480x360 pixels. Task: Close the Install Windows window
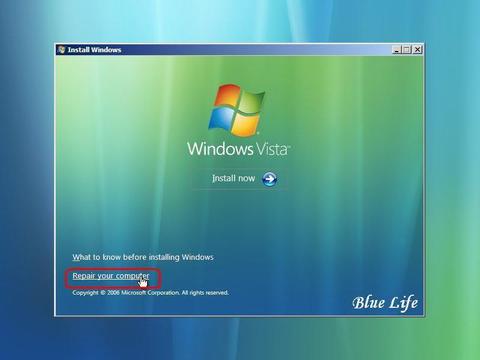(417, 50)
